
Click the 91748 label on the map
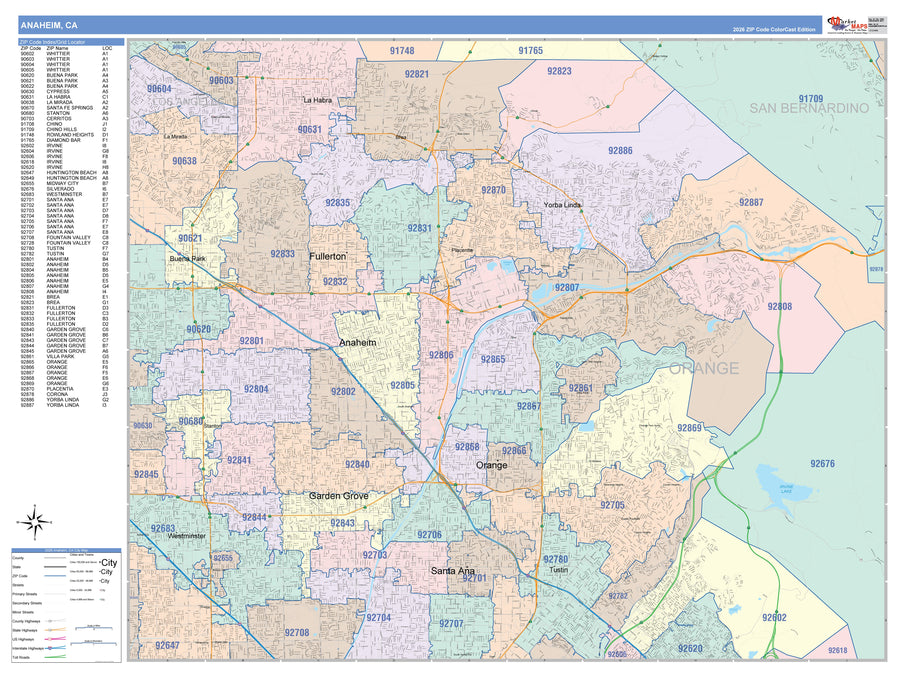tap(402, 51)
